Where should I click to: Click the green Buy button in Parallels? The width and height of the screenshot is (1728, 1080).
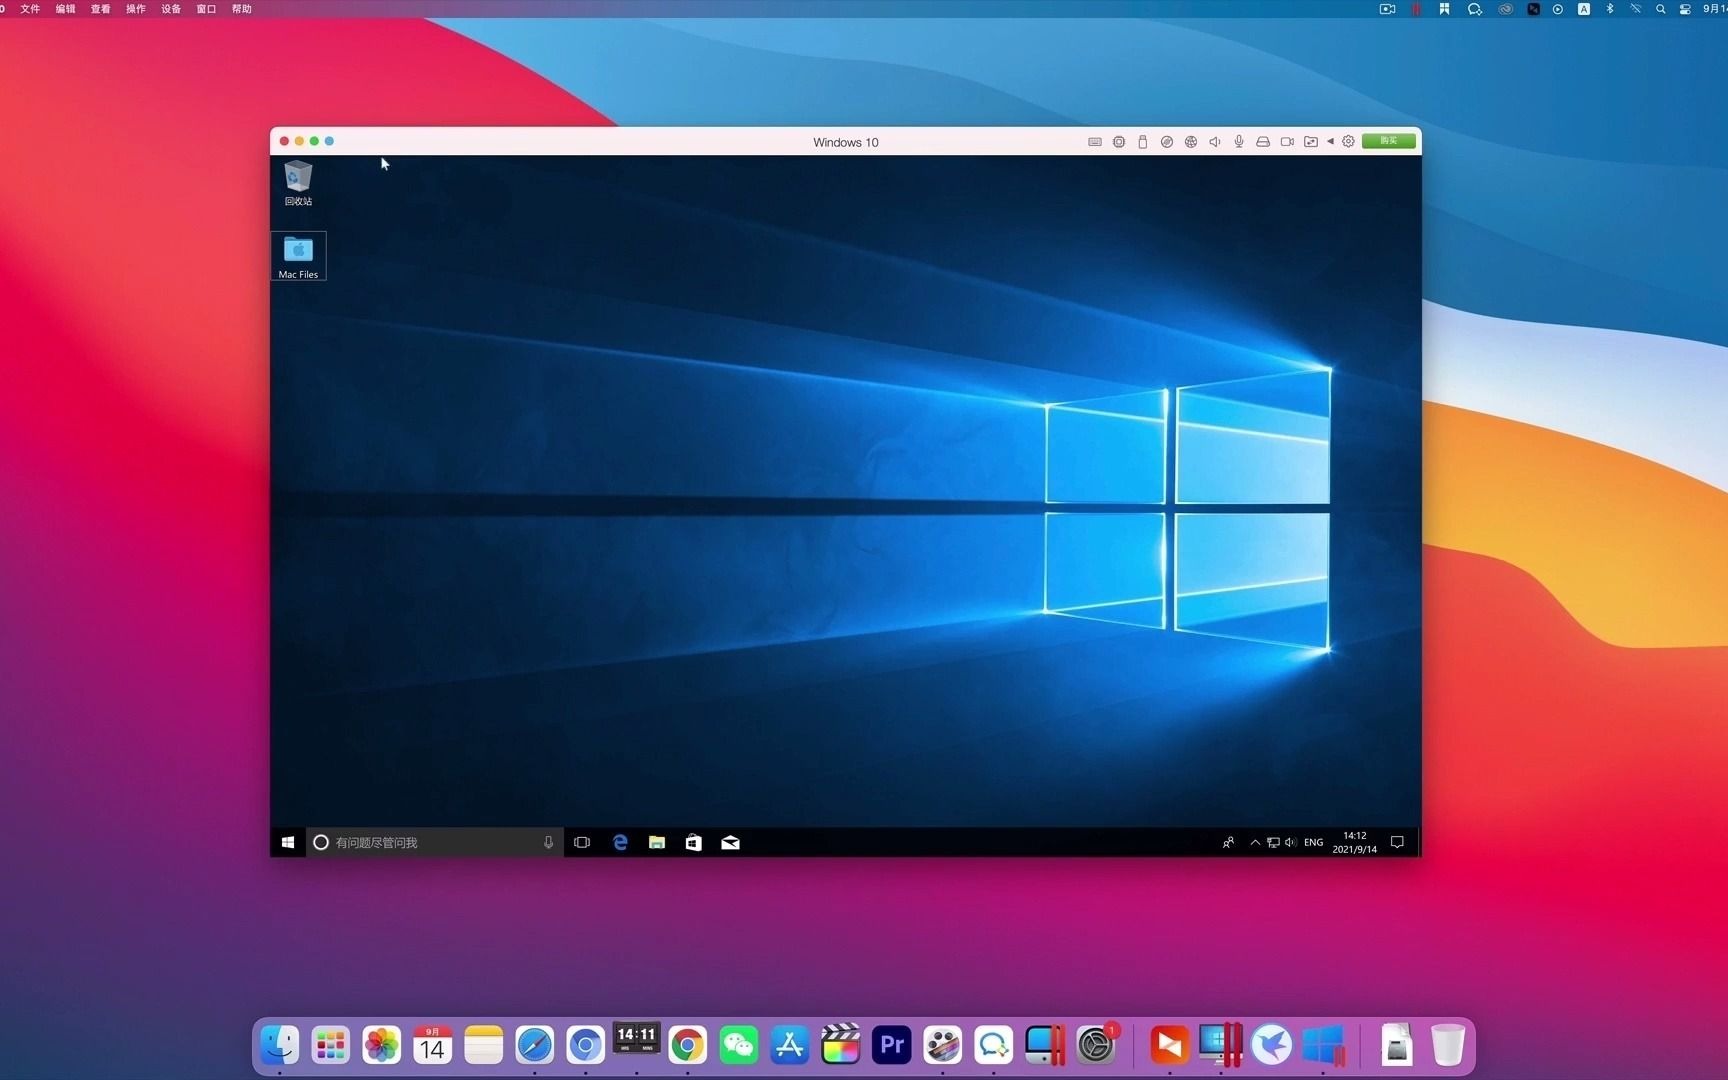point(1389,141)
